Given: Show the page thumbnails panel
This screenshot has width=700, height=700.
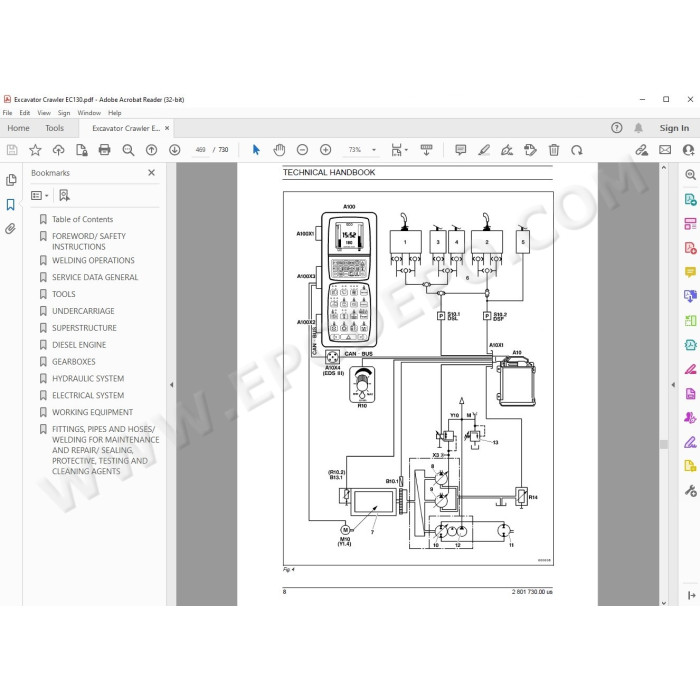Looking at the screenshot, I should (11, 179).
